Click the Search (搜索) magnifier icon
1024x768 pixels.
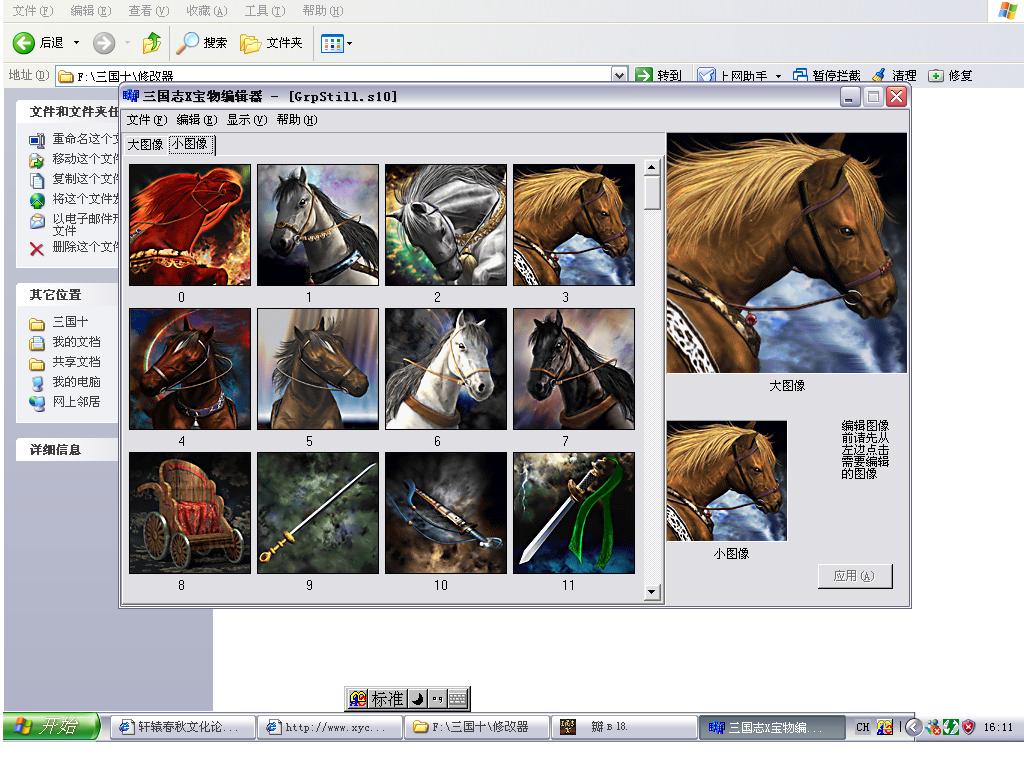point(187,43)
